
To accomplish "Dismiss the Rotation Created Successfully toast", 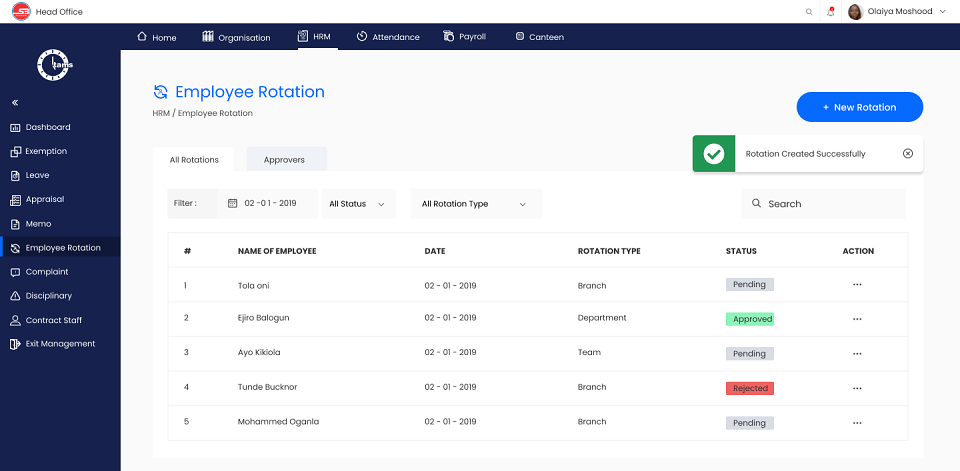I will pos(908,154).
